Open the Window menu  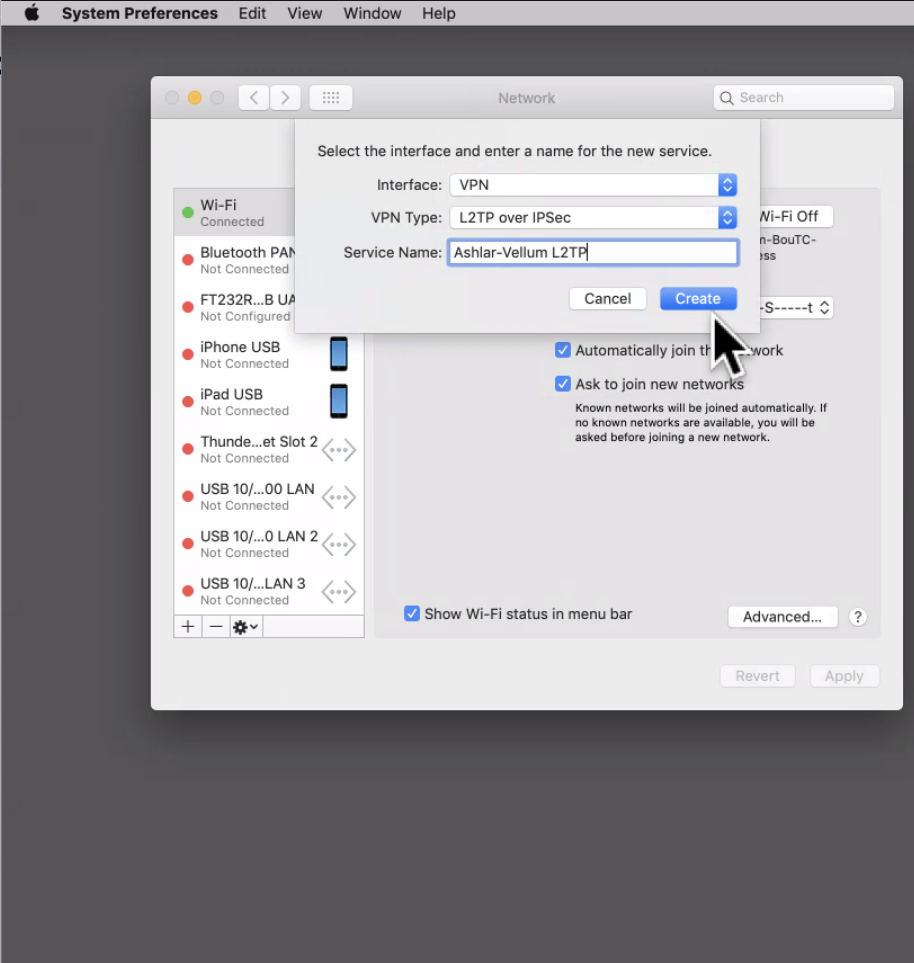pos(372,13)
